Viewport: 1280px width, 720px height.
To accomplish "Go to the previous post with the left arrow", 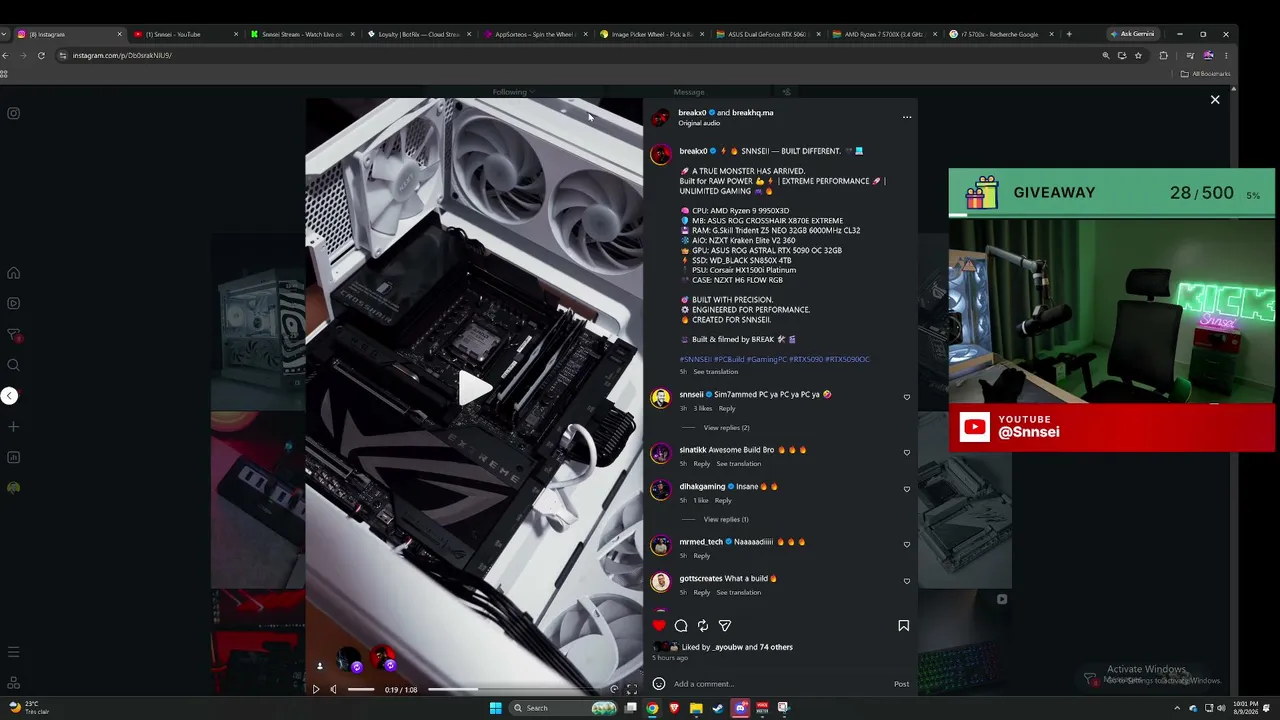I will pyautogui.click(x=9, y=396).
